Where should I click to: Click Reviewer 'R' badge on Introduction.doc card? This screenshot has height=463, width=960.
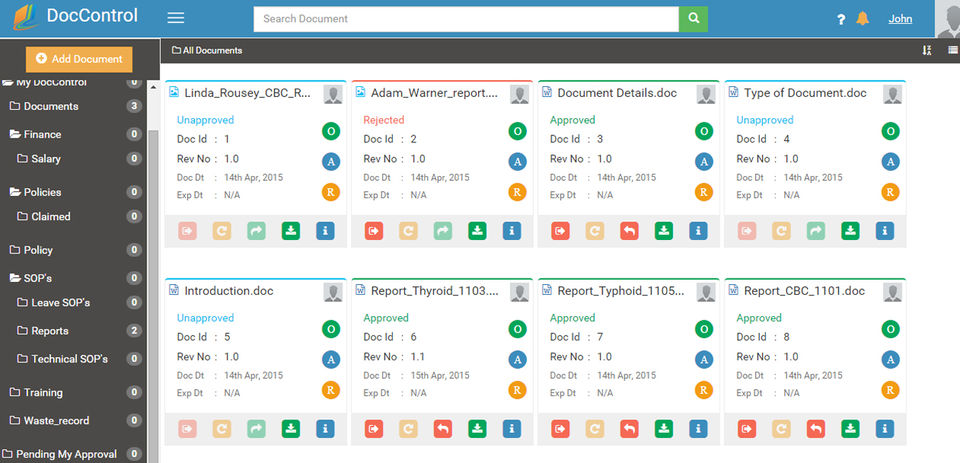331,390
